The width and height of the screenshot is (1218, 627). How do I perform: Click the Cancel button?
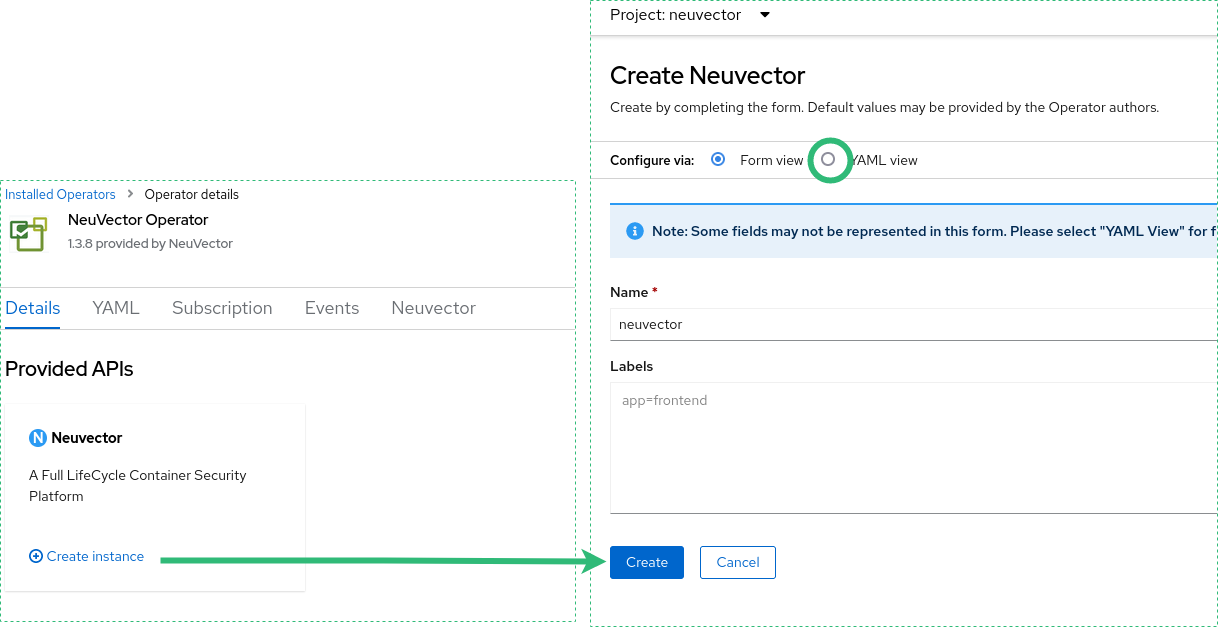738,562
